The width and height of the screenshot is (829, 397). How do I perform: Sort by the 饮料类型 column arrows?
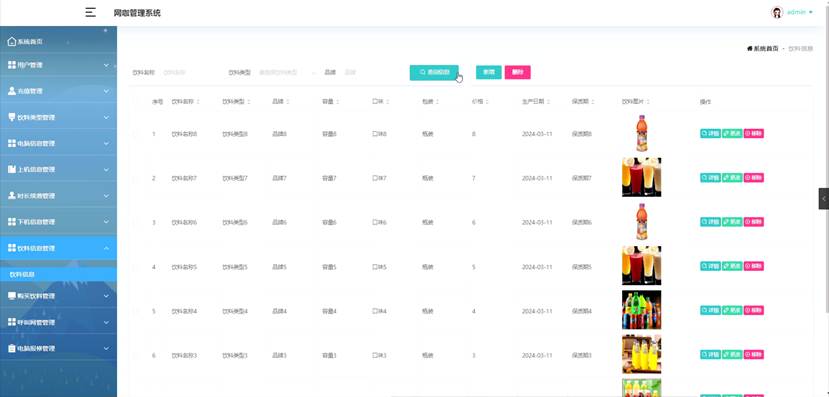[x=248, y=101]
